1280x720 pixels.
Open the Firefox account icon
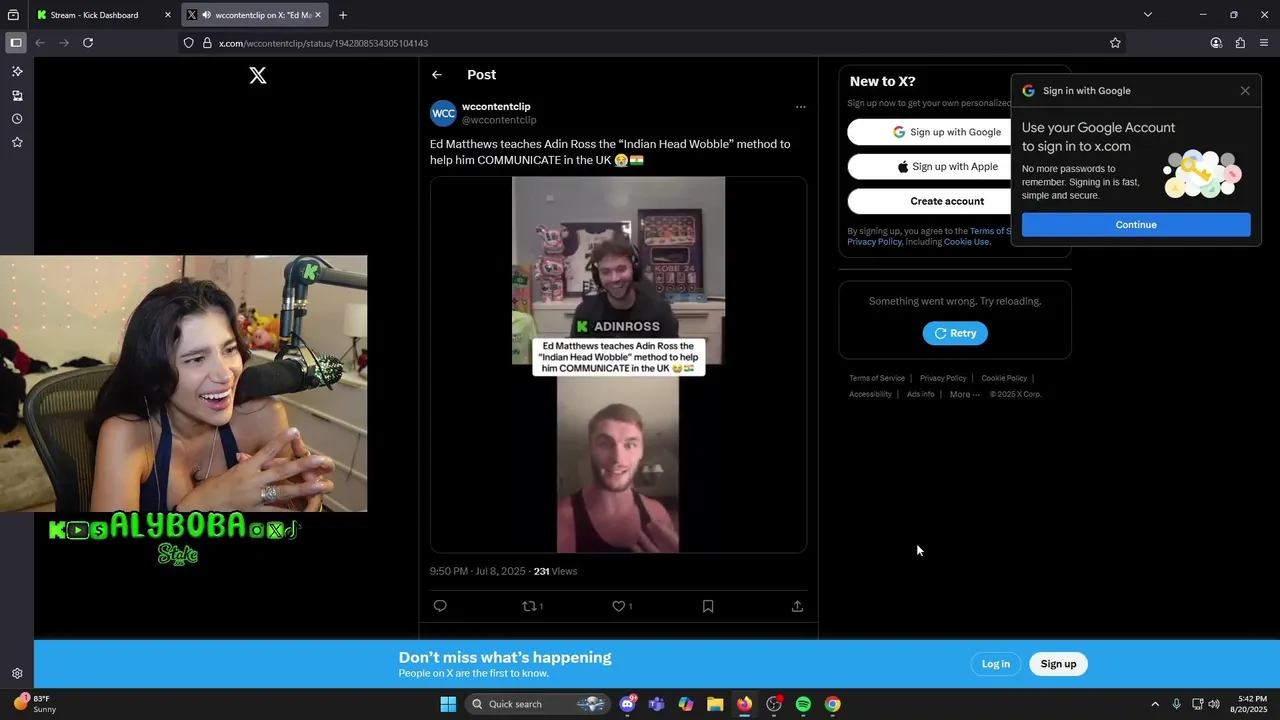(1216, 43)
